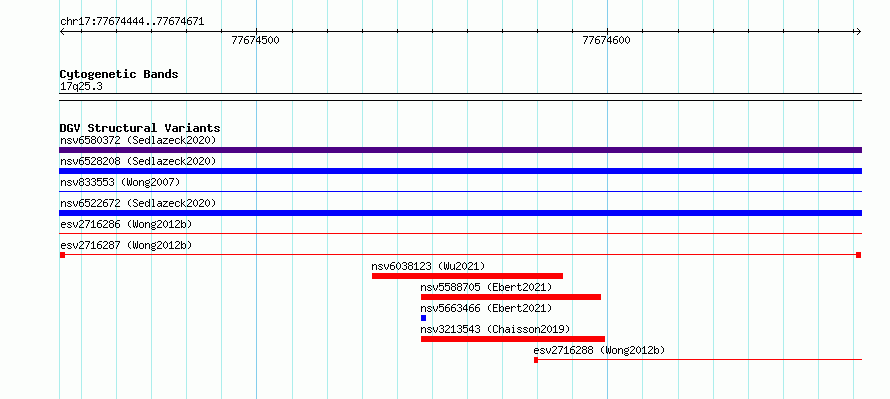
Task: Click the DGV Structural Variants track title
Action: click(140, 128)
